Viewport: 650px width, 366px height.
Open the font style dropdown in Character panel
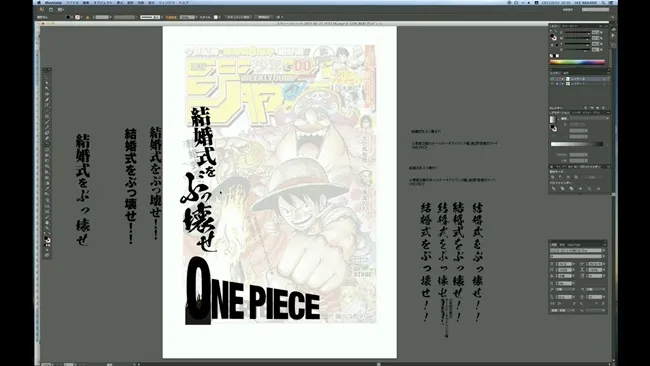click(604, 256)
